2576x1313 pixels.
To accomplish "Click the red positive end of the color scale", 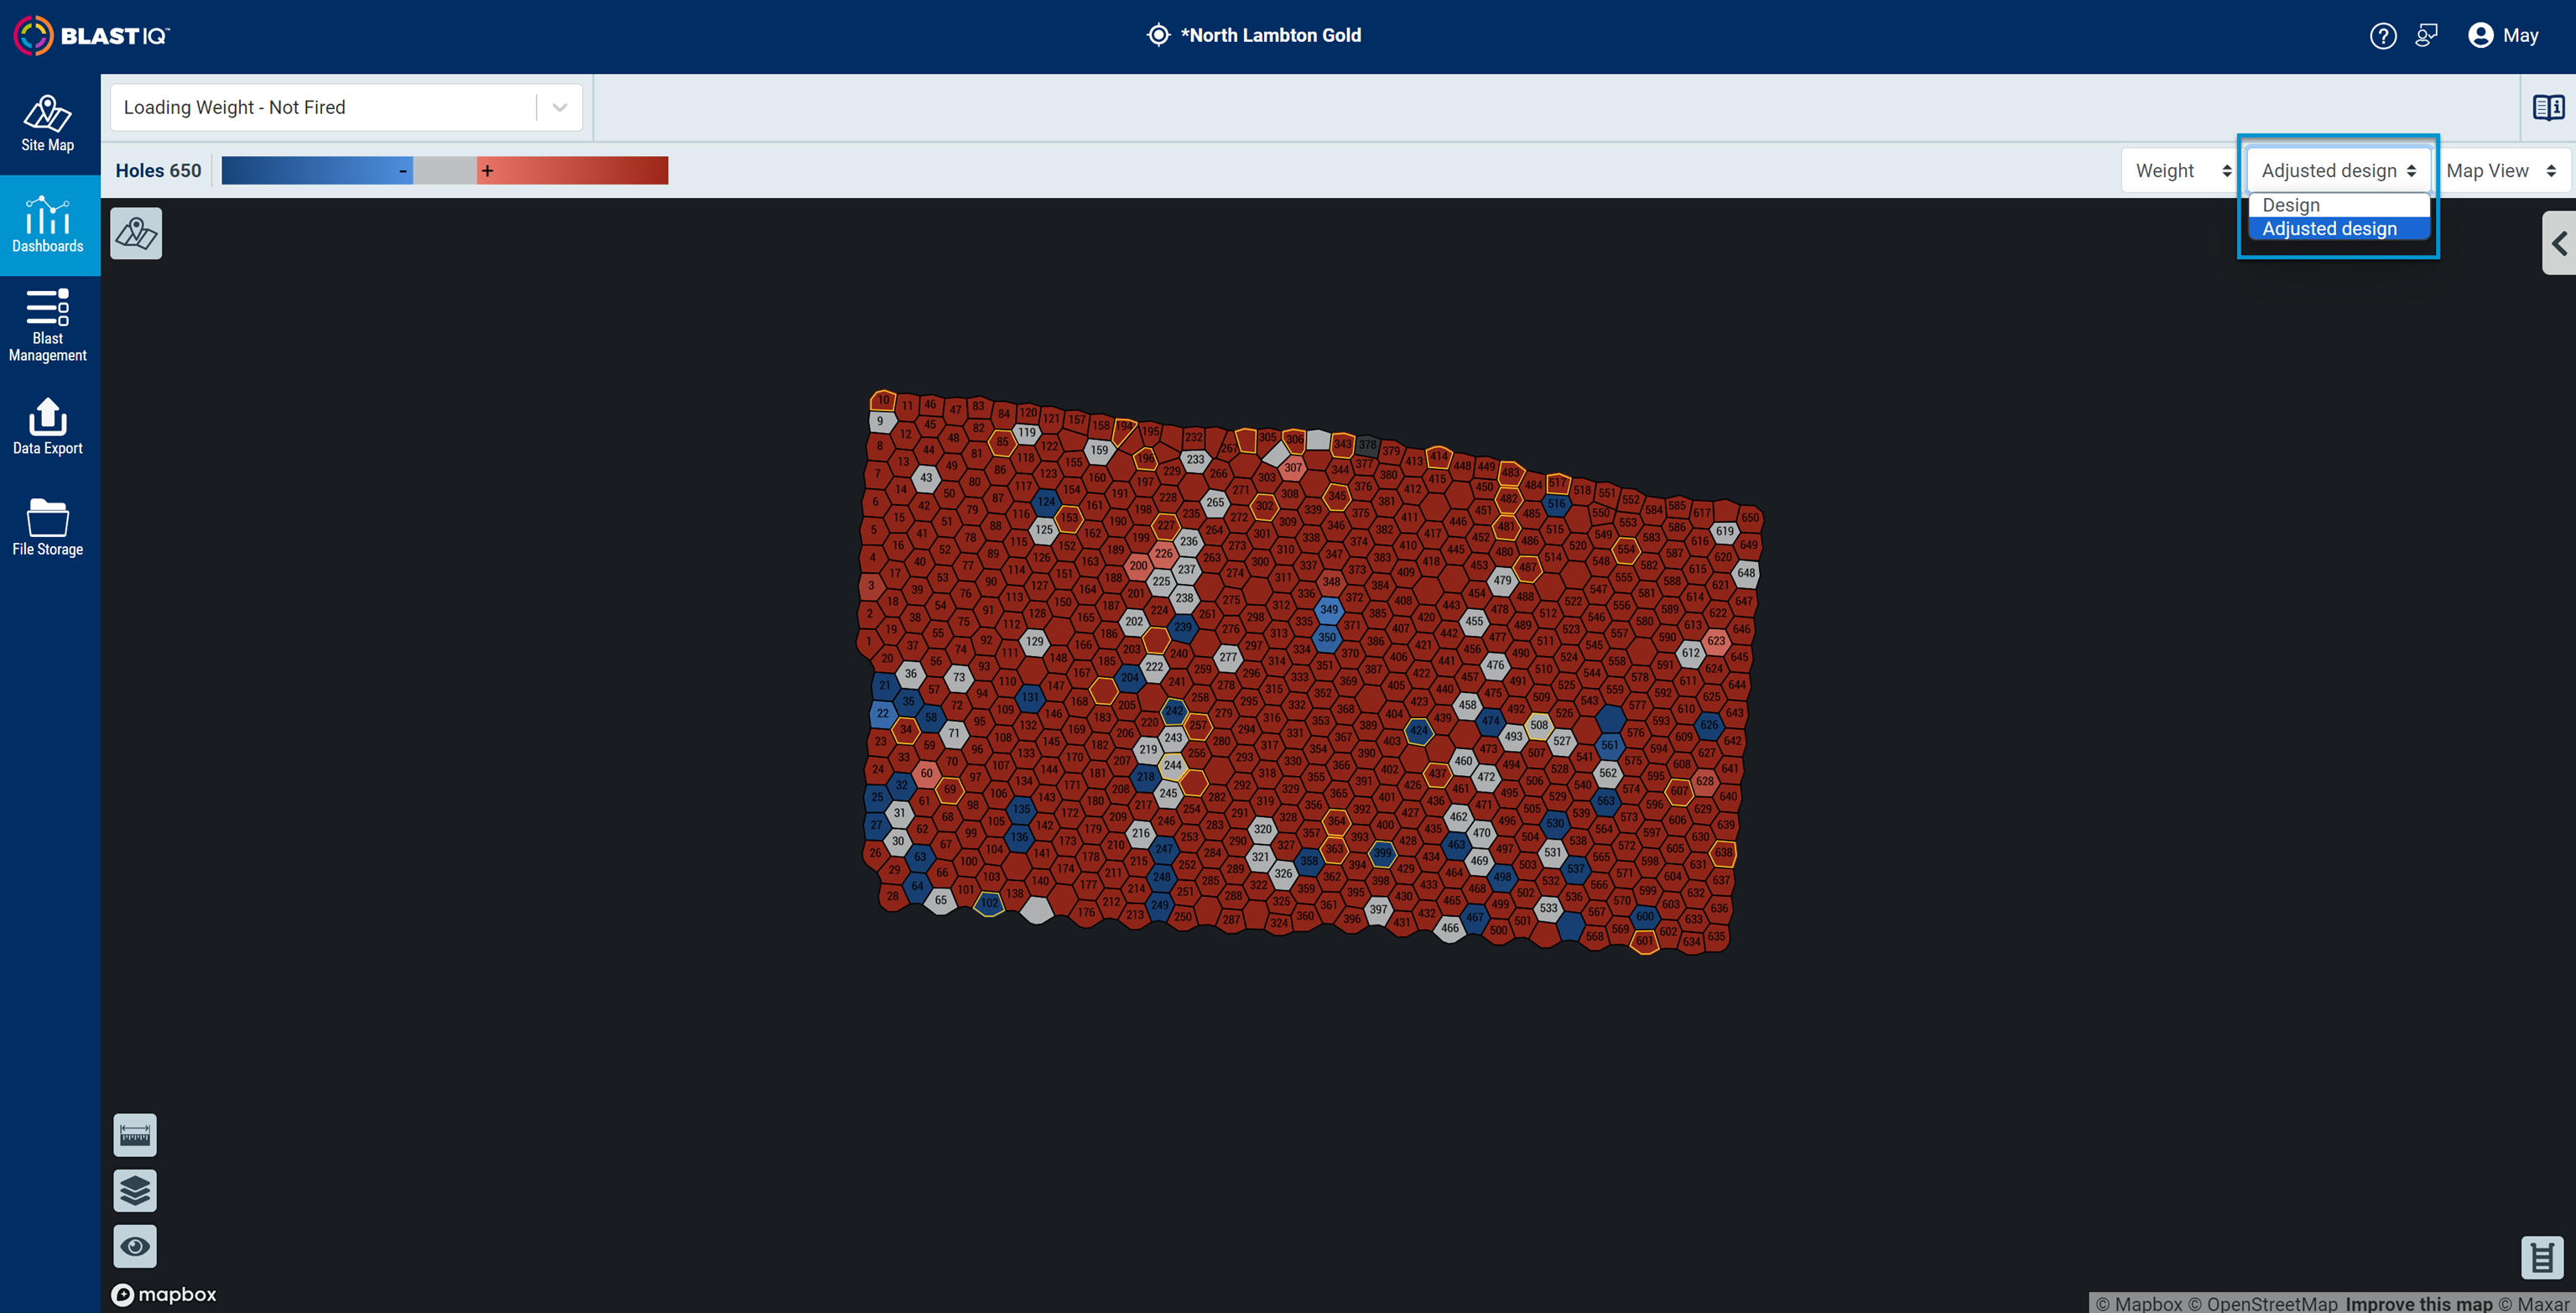I will click(572, 171).
